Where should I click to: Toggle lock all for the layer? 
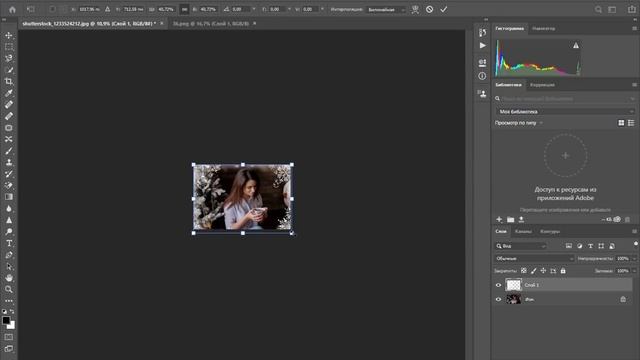click(x=563, y=271)
